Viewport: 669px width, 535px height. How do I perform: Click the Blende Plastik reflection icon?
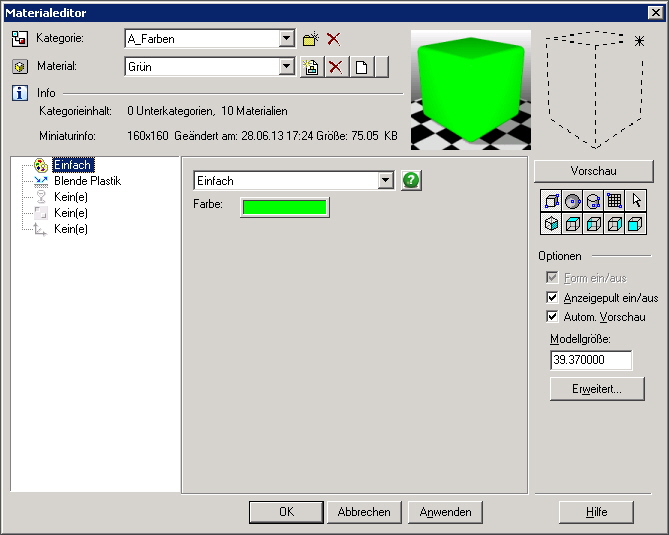pyautogui.click(x=41, y=181)
